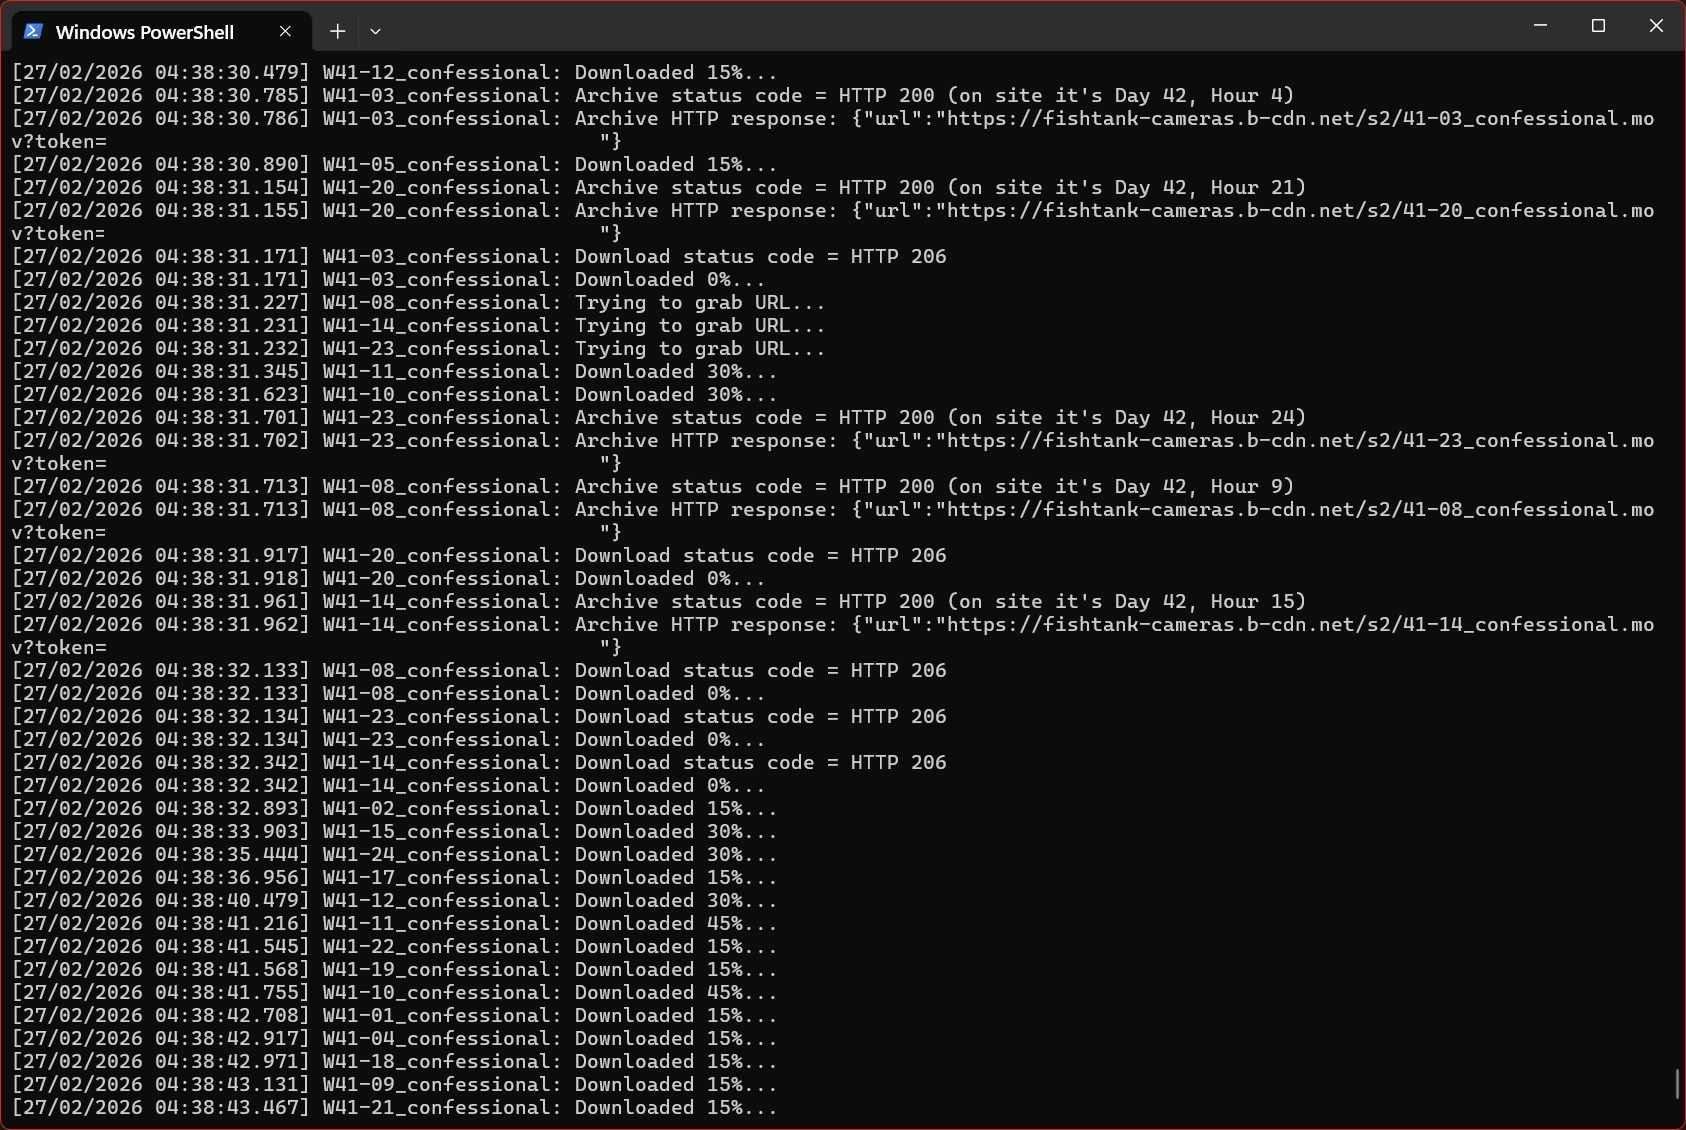This screenshot has width=1686, height=1130.
Task: Click 'Trying to grab URL...' on the W41-23 line
Action: tap(700, 349)
